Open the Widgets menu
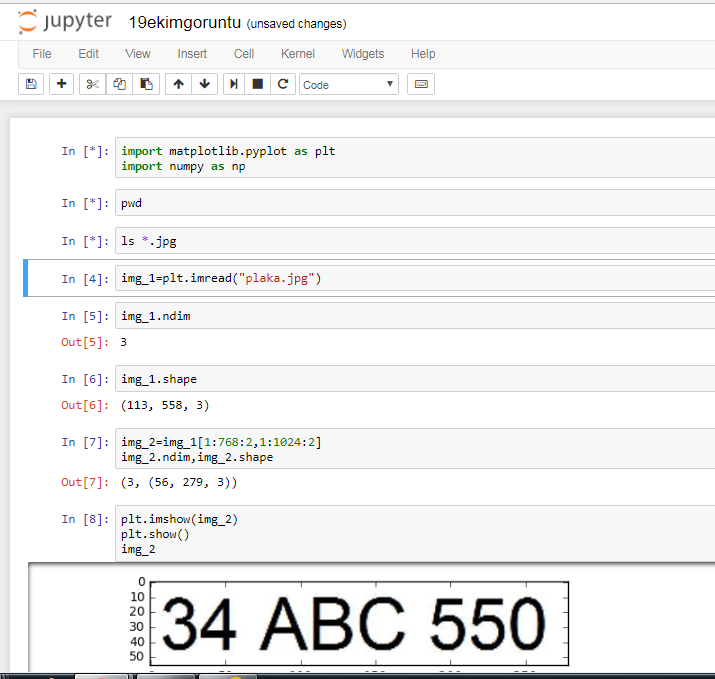Image resolution: width=715 pixels, height=679 pixels. 363,54
